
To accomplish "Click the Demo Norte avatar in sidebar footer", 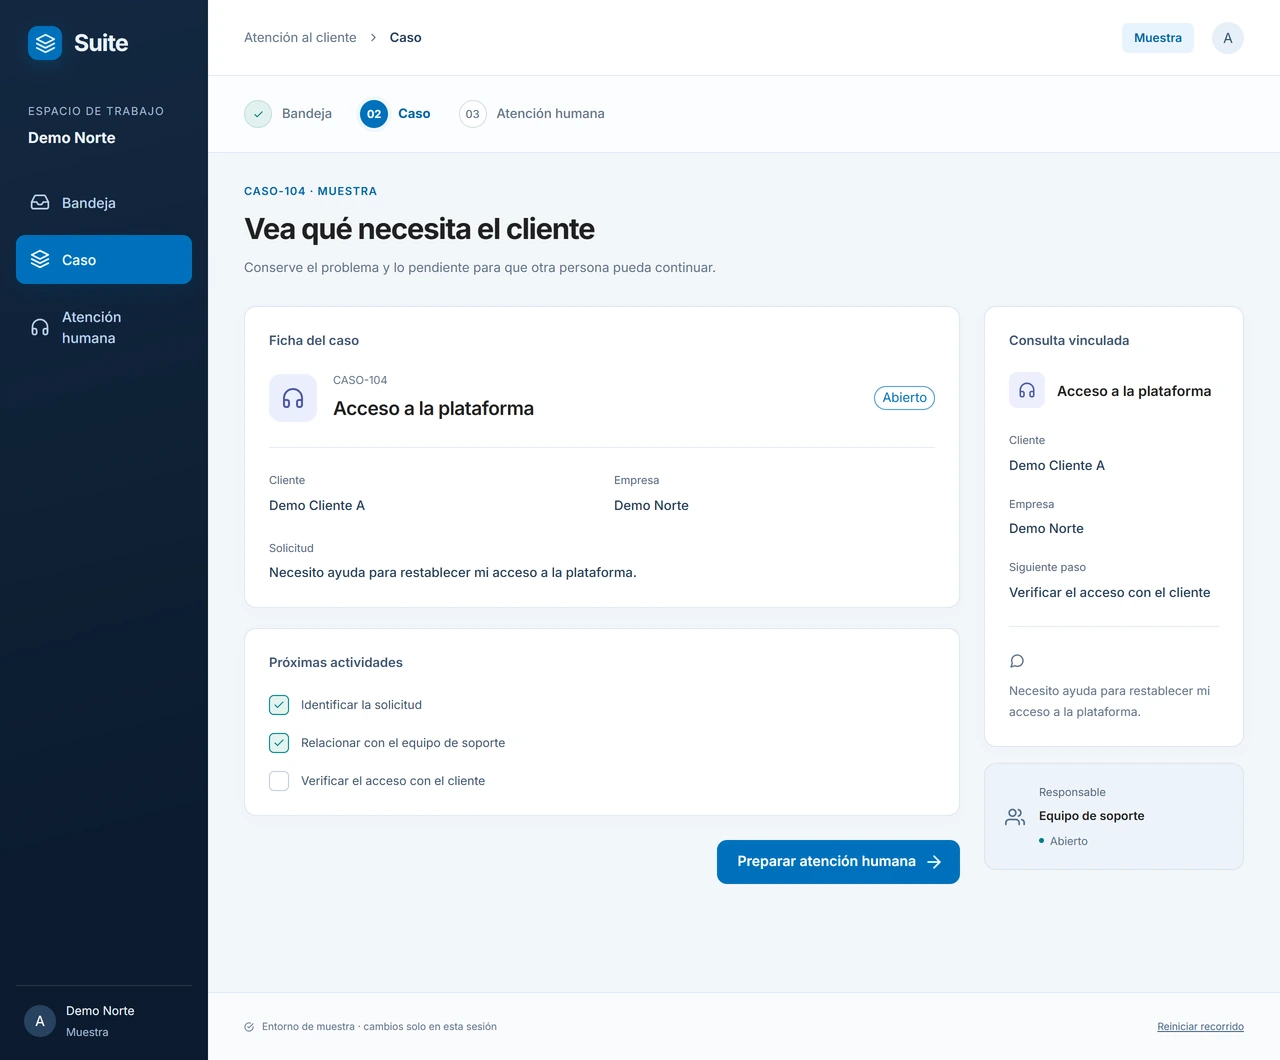I will 40,1021.
